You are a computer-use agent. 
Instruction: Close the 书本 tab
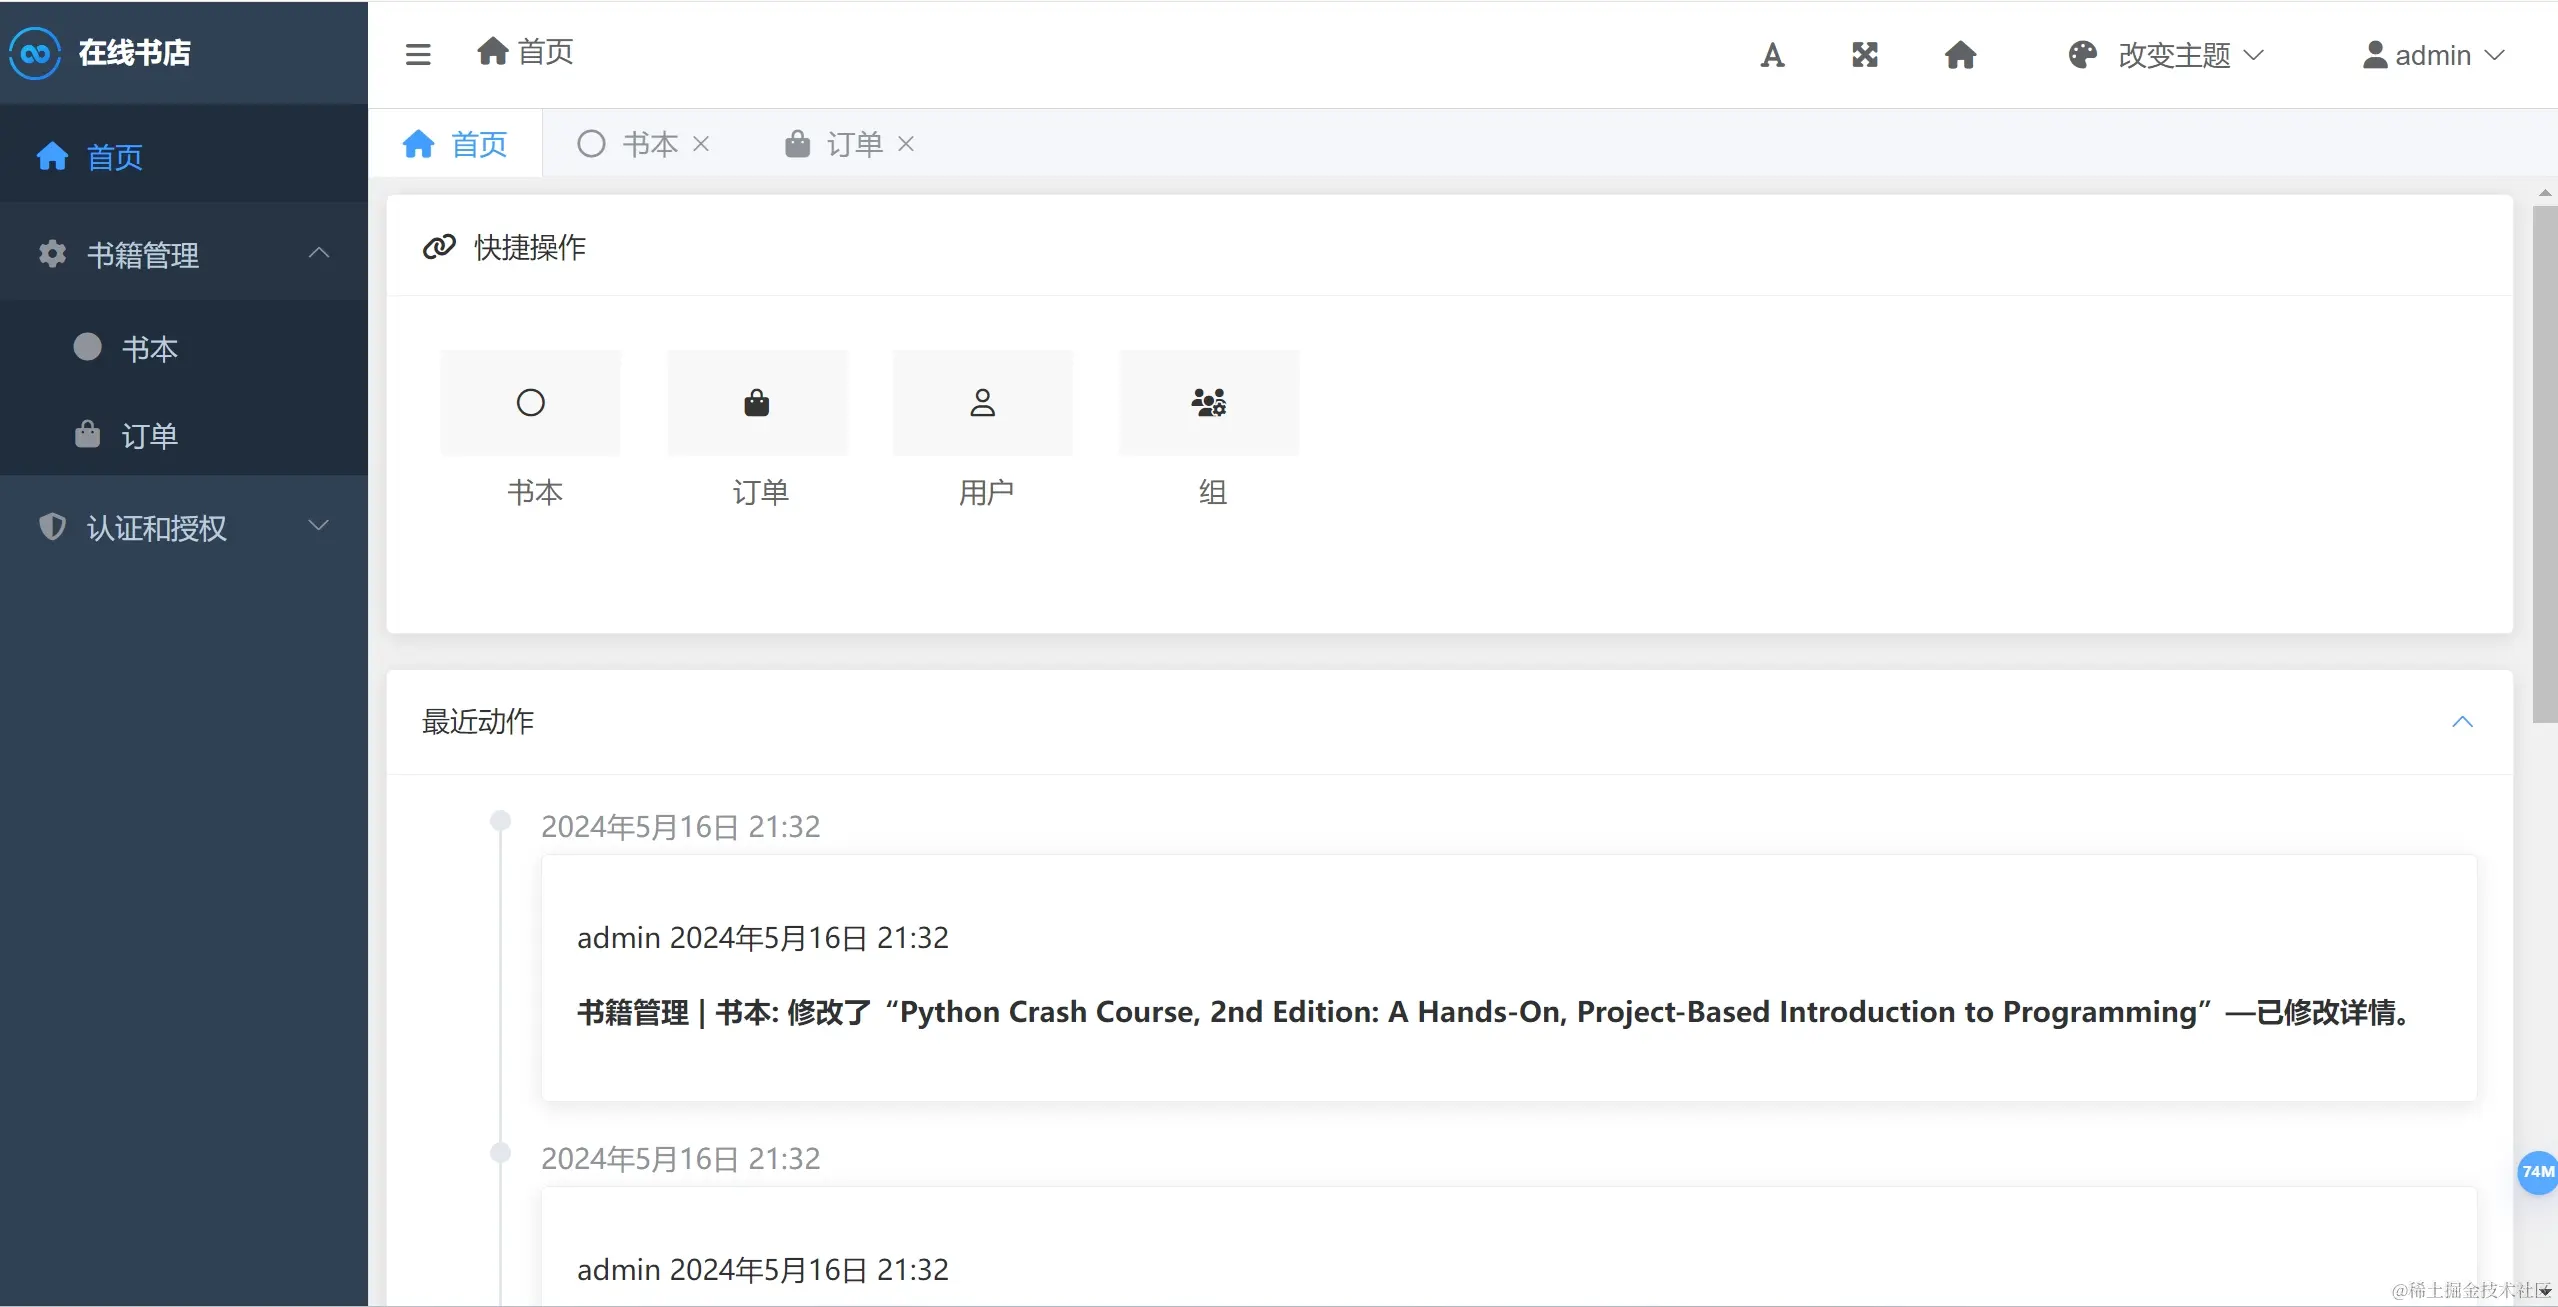click(701, 144)
